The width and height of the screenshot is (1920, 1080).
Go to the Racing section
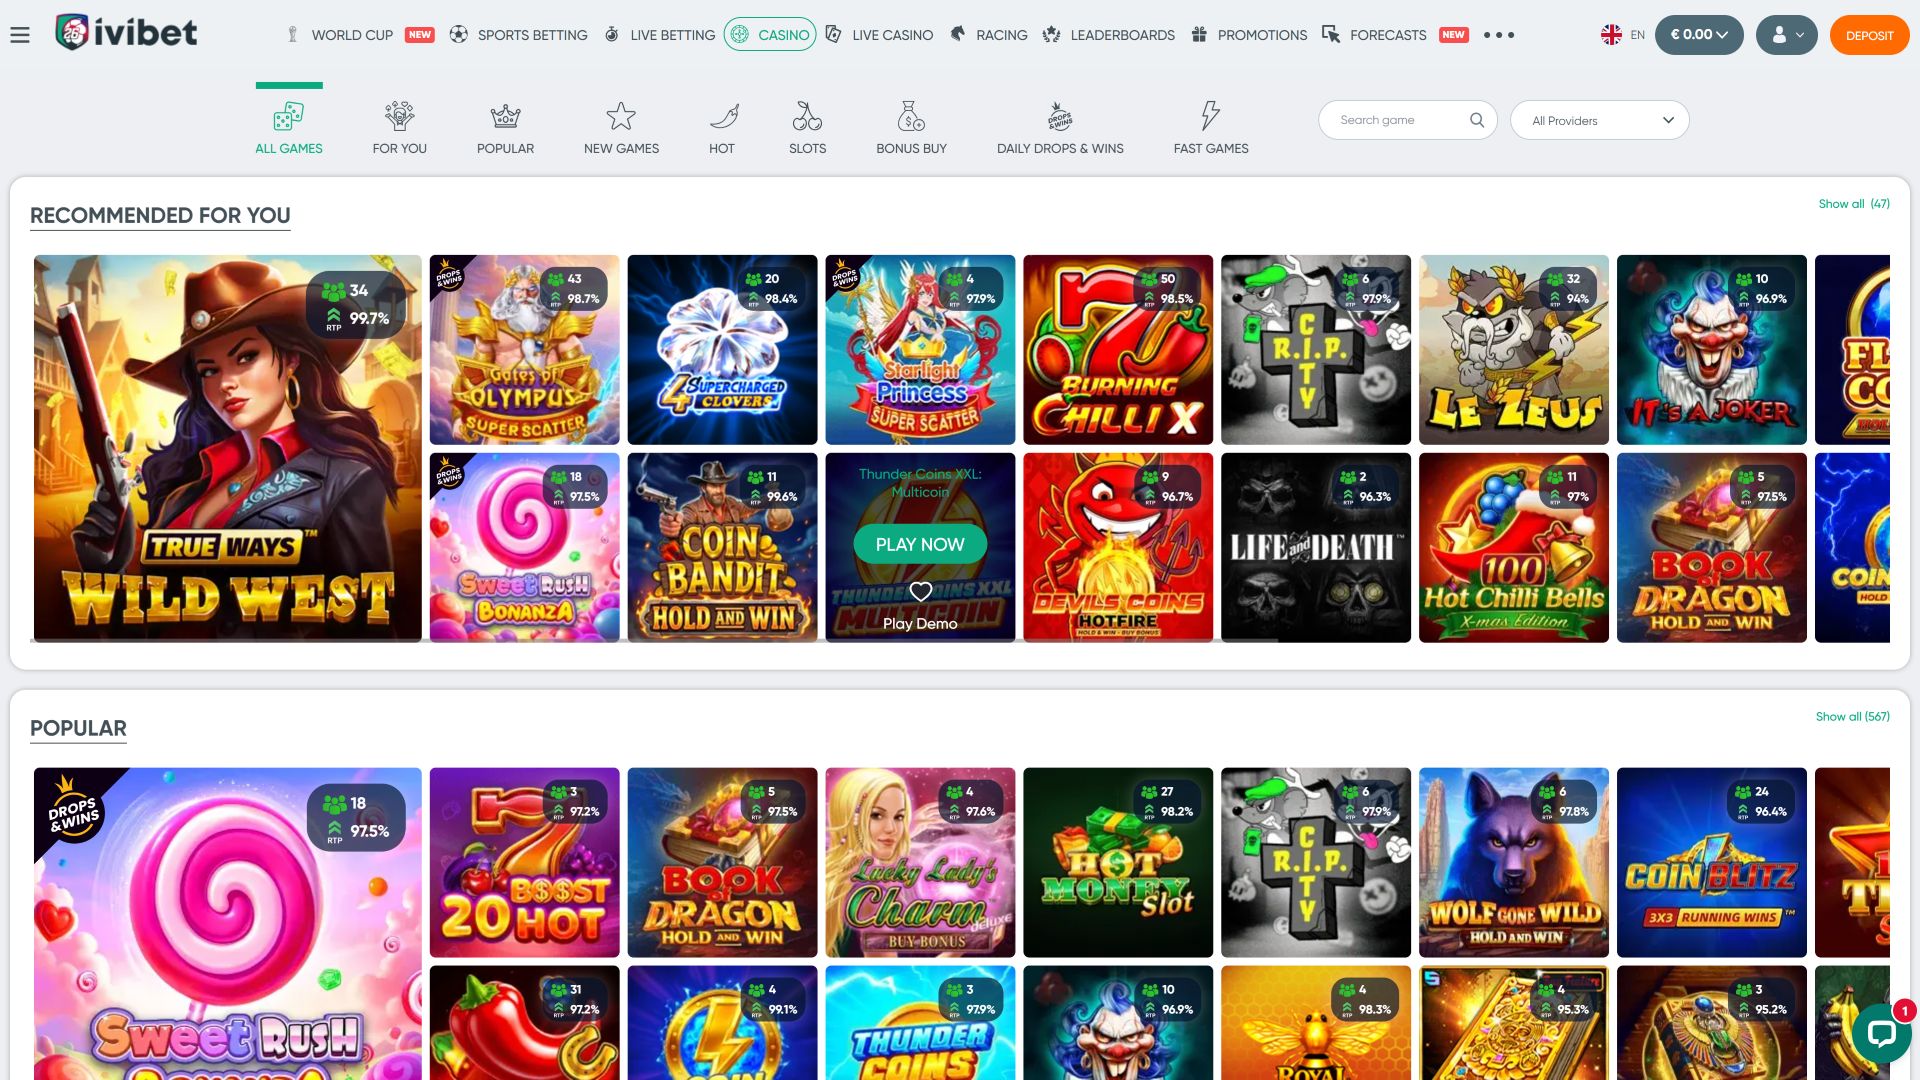[988, 35]
